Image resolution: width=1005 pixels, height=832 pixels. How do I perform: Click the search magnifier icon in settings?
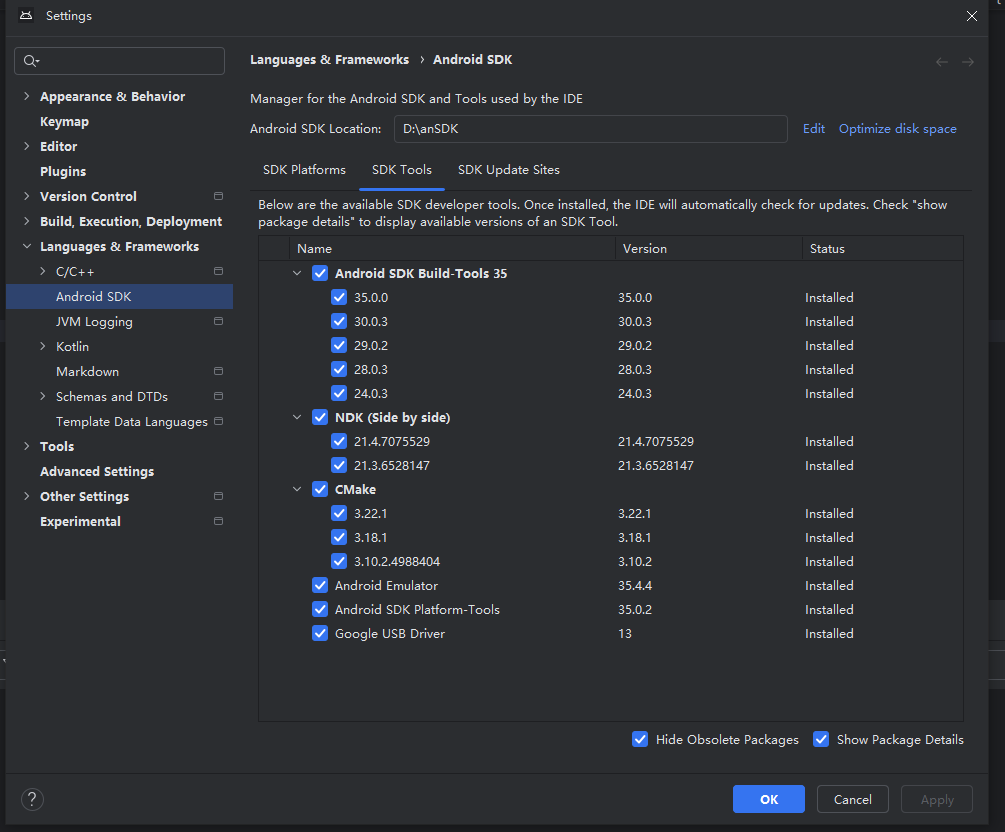30,61
